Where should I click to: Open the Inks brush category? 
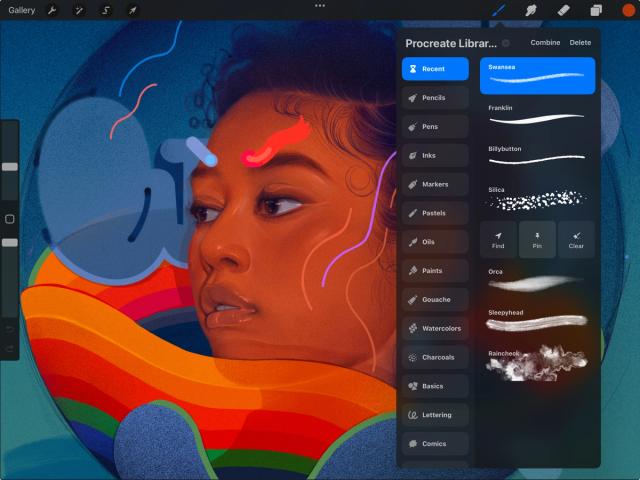click(435, 155)
